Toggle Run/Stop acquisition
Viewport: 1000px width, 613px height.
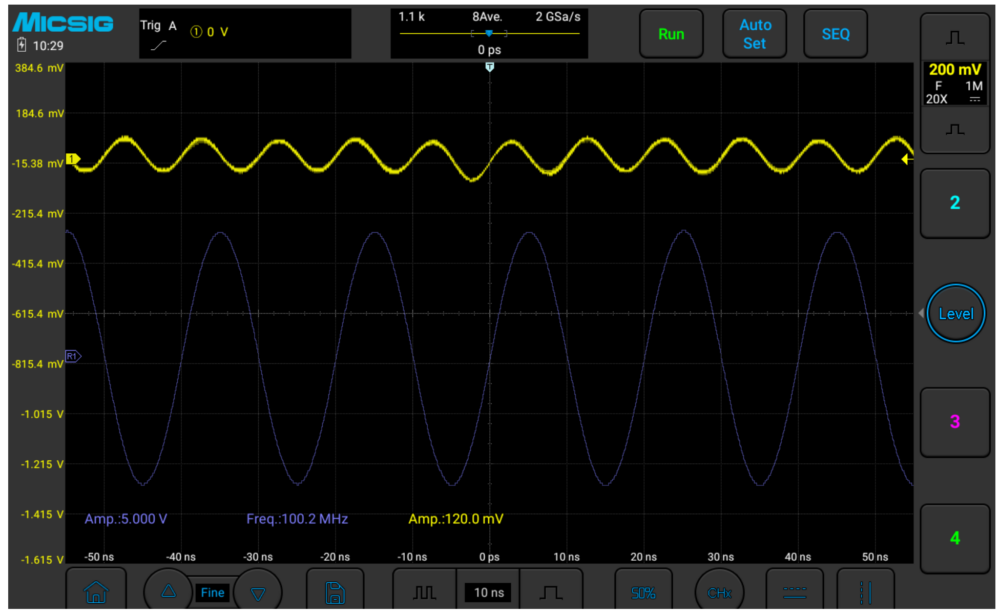pyautogui.click(x=671, y=34)
